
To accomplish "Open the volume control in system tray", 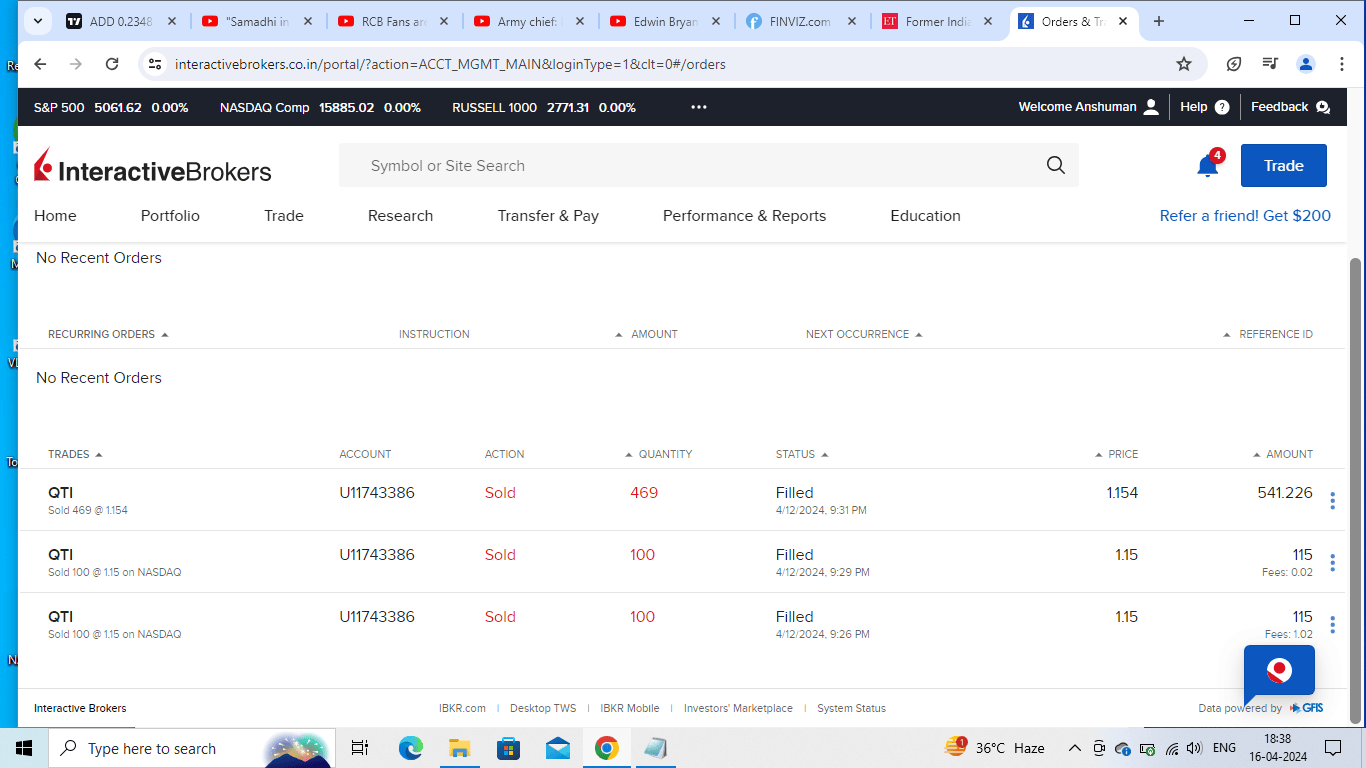I will point(1194,748).
